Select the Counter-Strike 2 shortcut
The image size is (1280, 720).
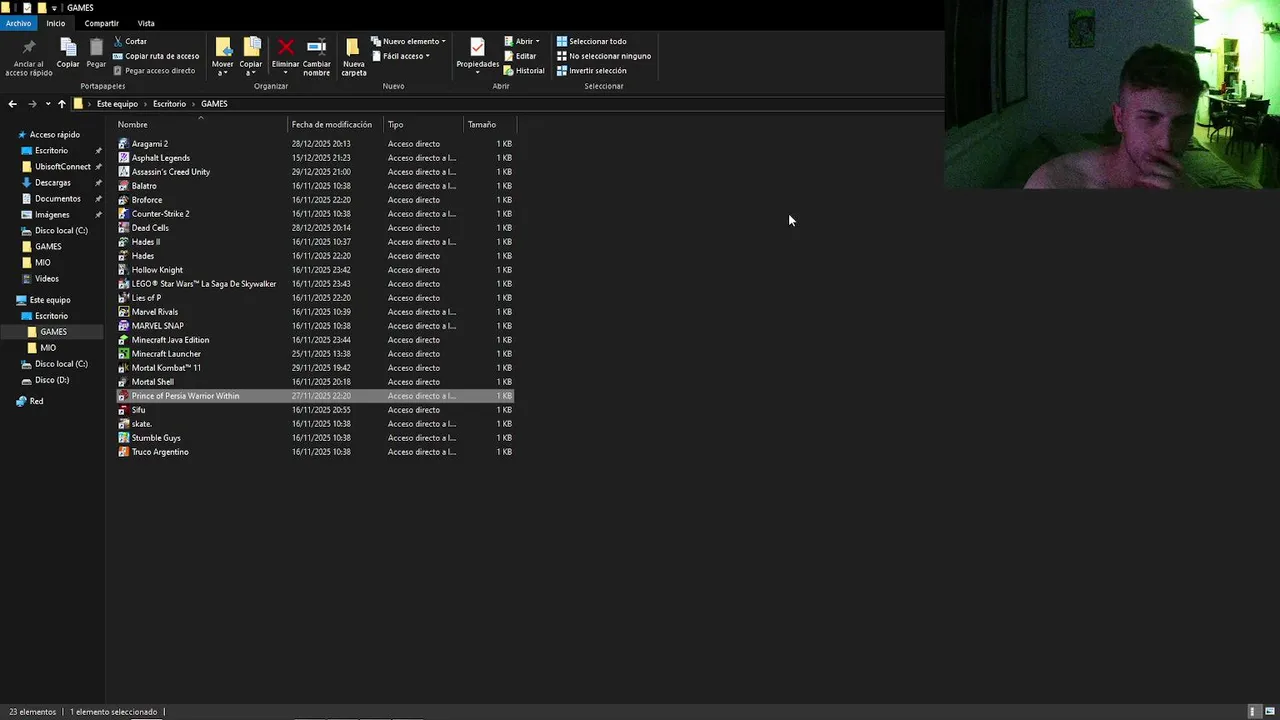pyautogui.click(x=160, y=214)
